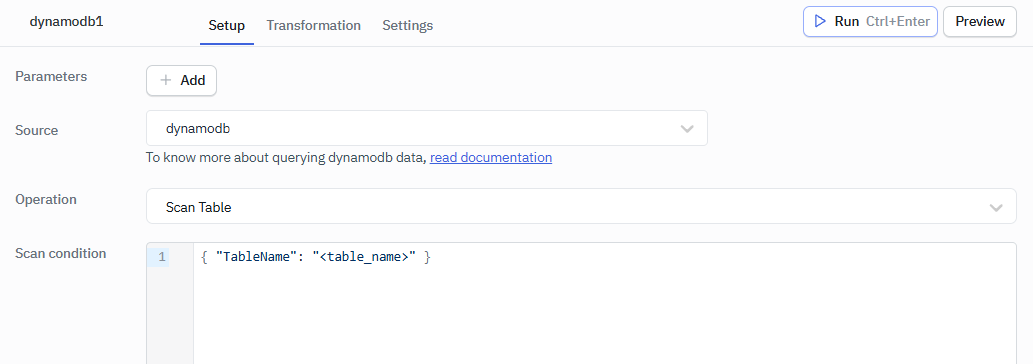Click the plus icon on Add button

[x=166, y=80]
